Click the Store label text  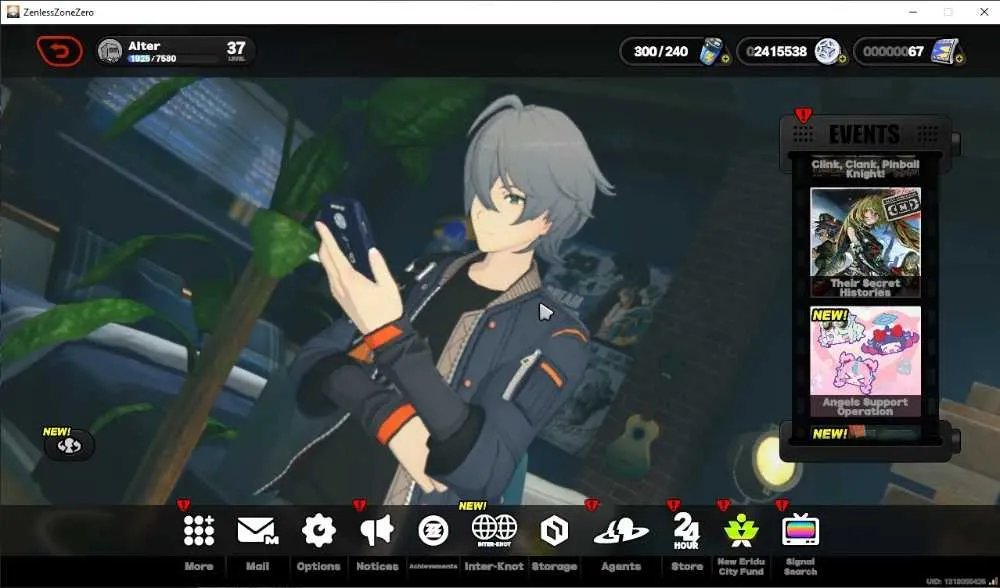point(686,566)
